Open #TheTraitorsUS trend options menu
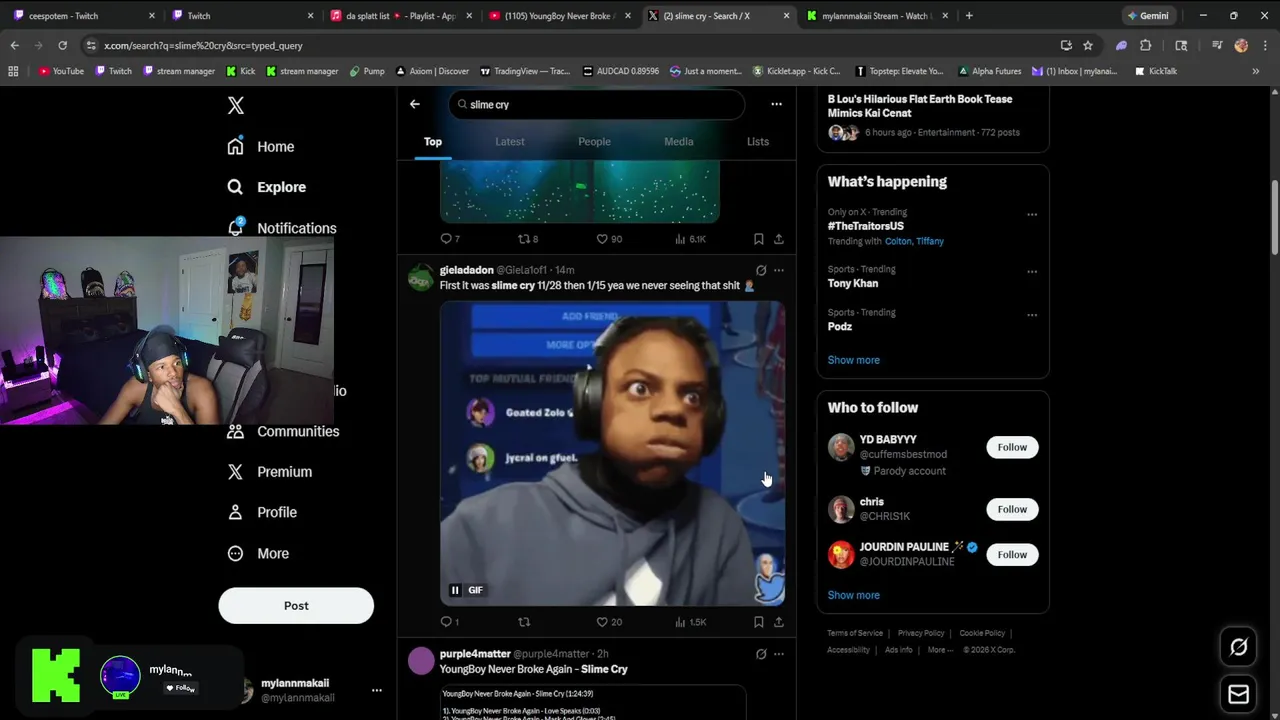 [1032, 214]
